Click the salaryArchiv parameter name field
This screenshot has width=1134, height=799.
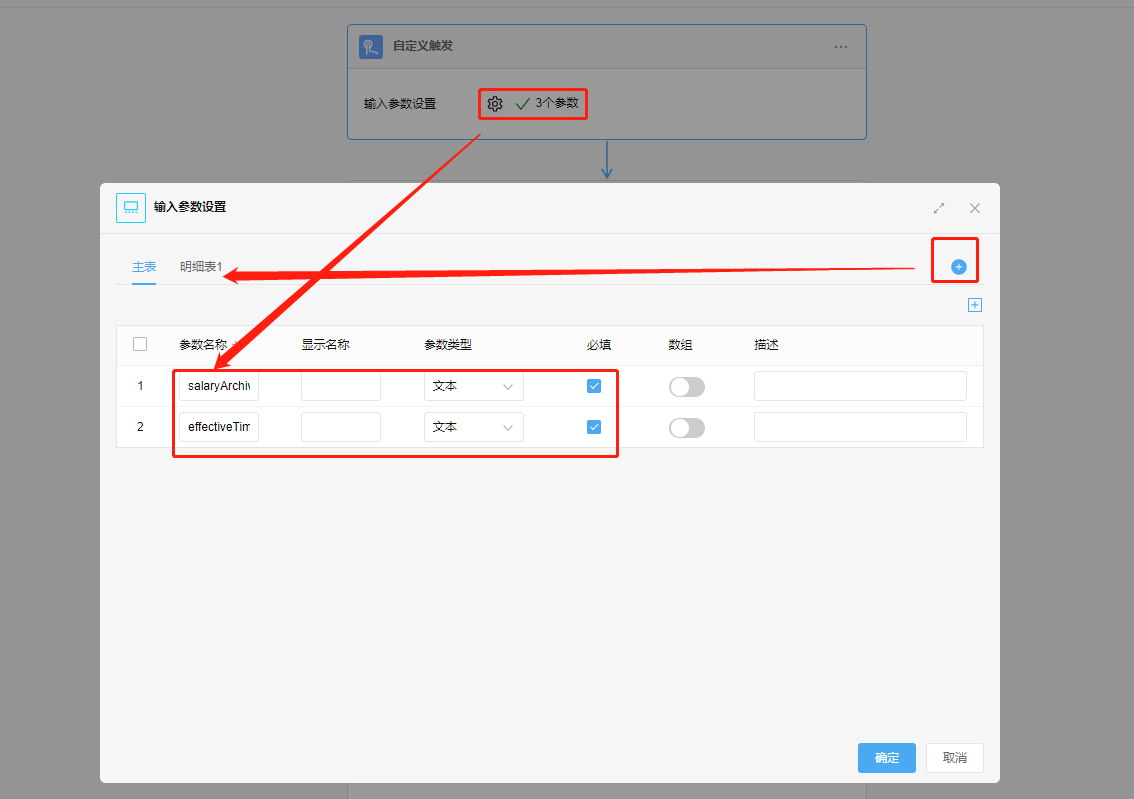click(218, 386)
